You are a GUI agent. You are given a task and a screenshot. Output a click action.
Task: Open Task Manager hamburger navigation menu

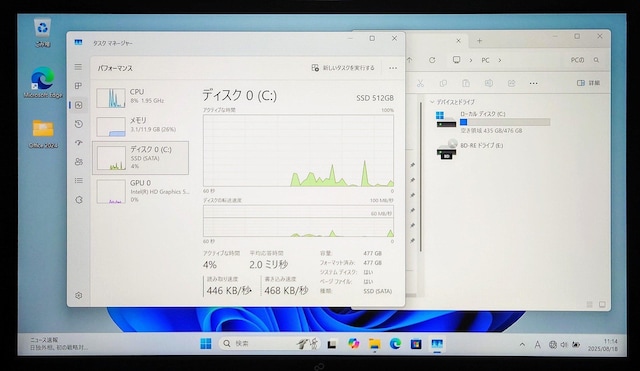tap(78, 67)
